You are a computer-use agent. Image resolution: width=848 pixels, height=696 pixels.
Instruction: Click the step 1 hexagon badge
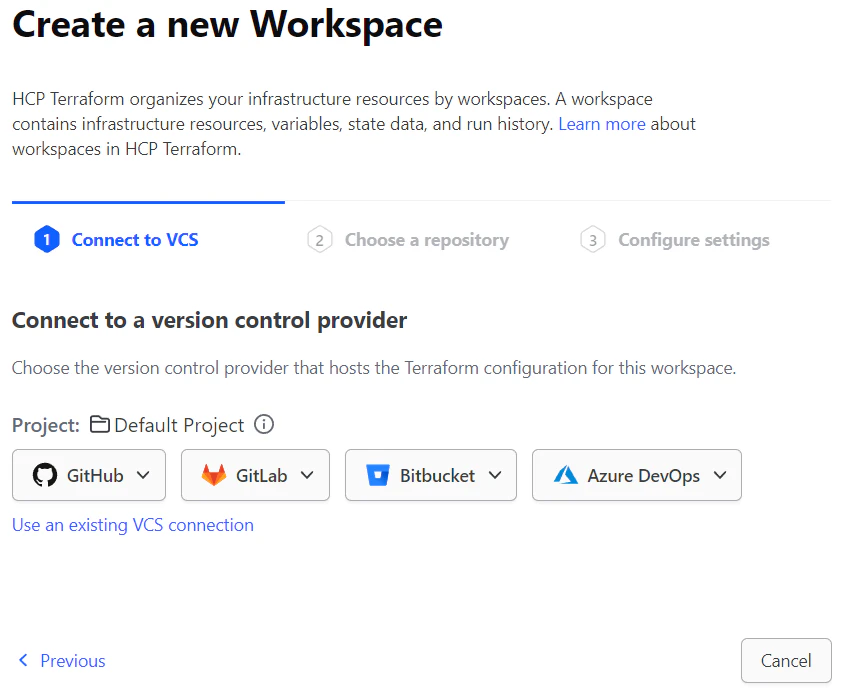coord(47,240)
